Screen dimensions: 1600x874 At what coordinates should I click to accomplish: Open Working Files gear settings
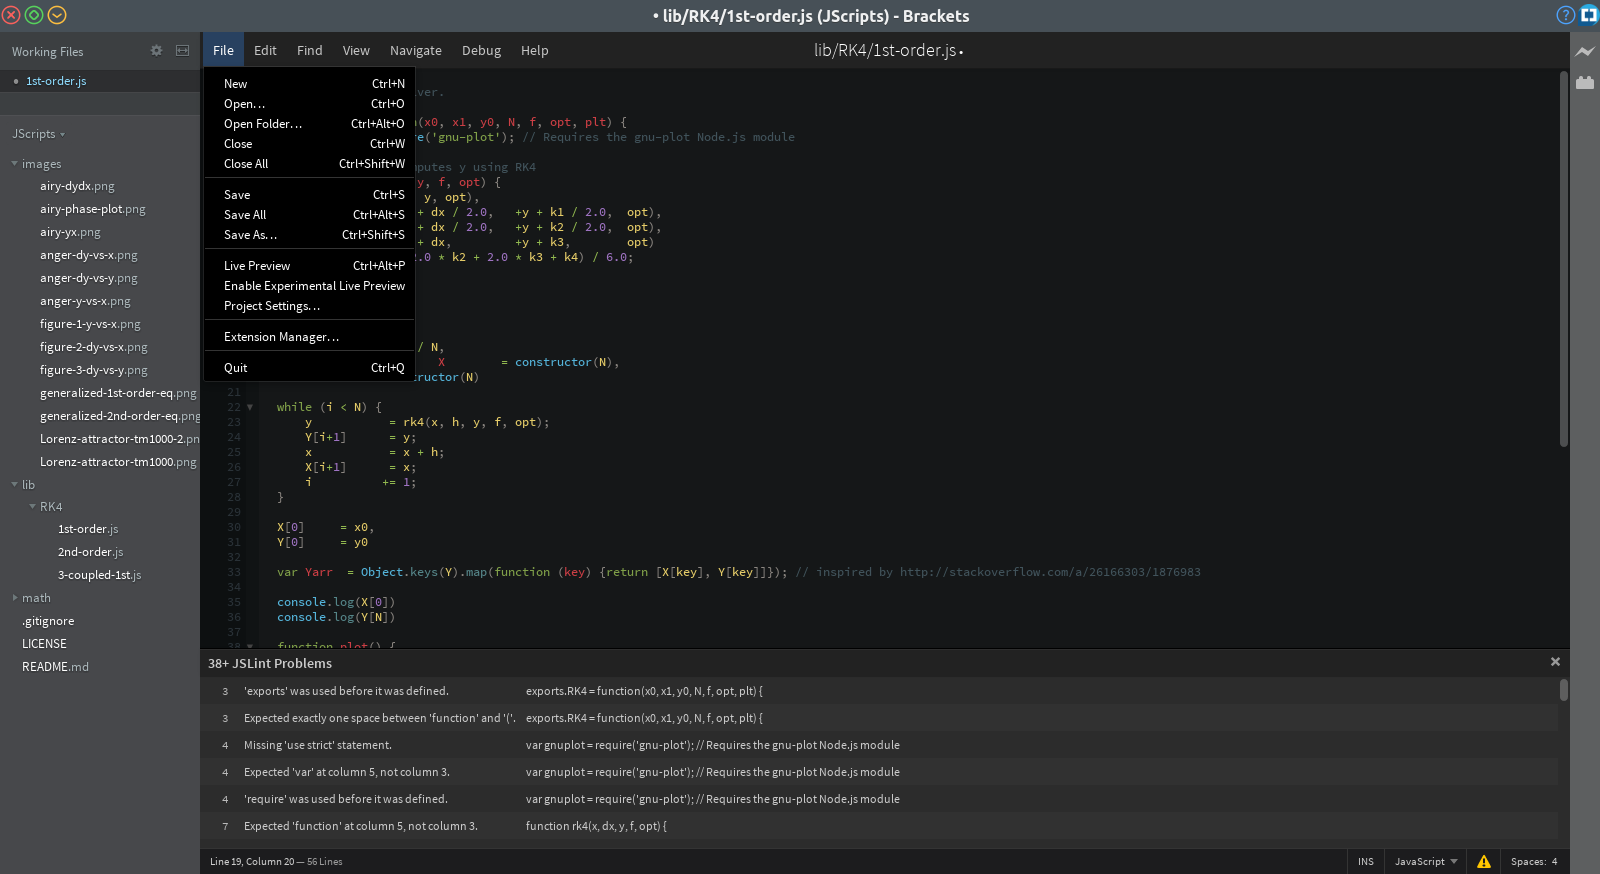[156, 51]
